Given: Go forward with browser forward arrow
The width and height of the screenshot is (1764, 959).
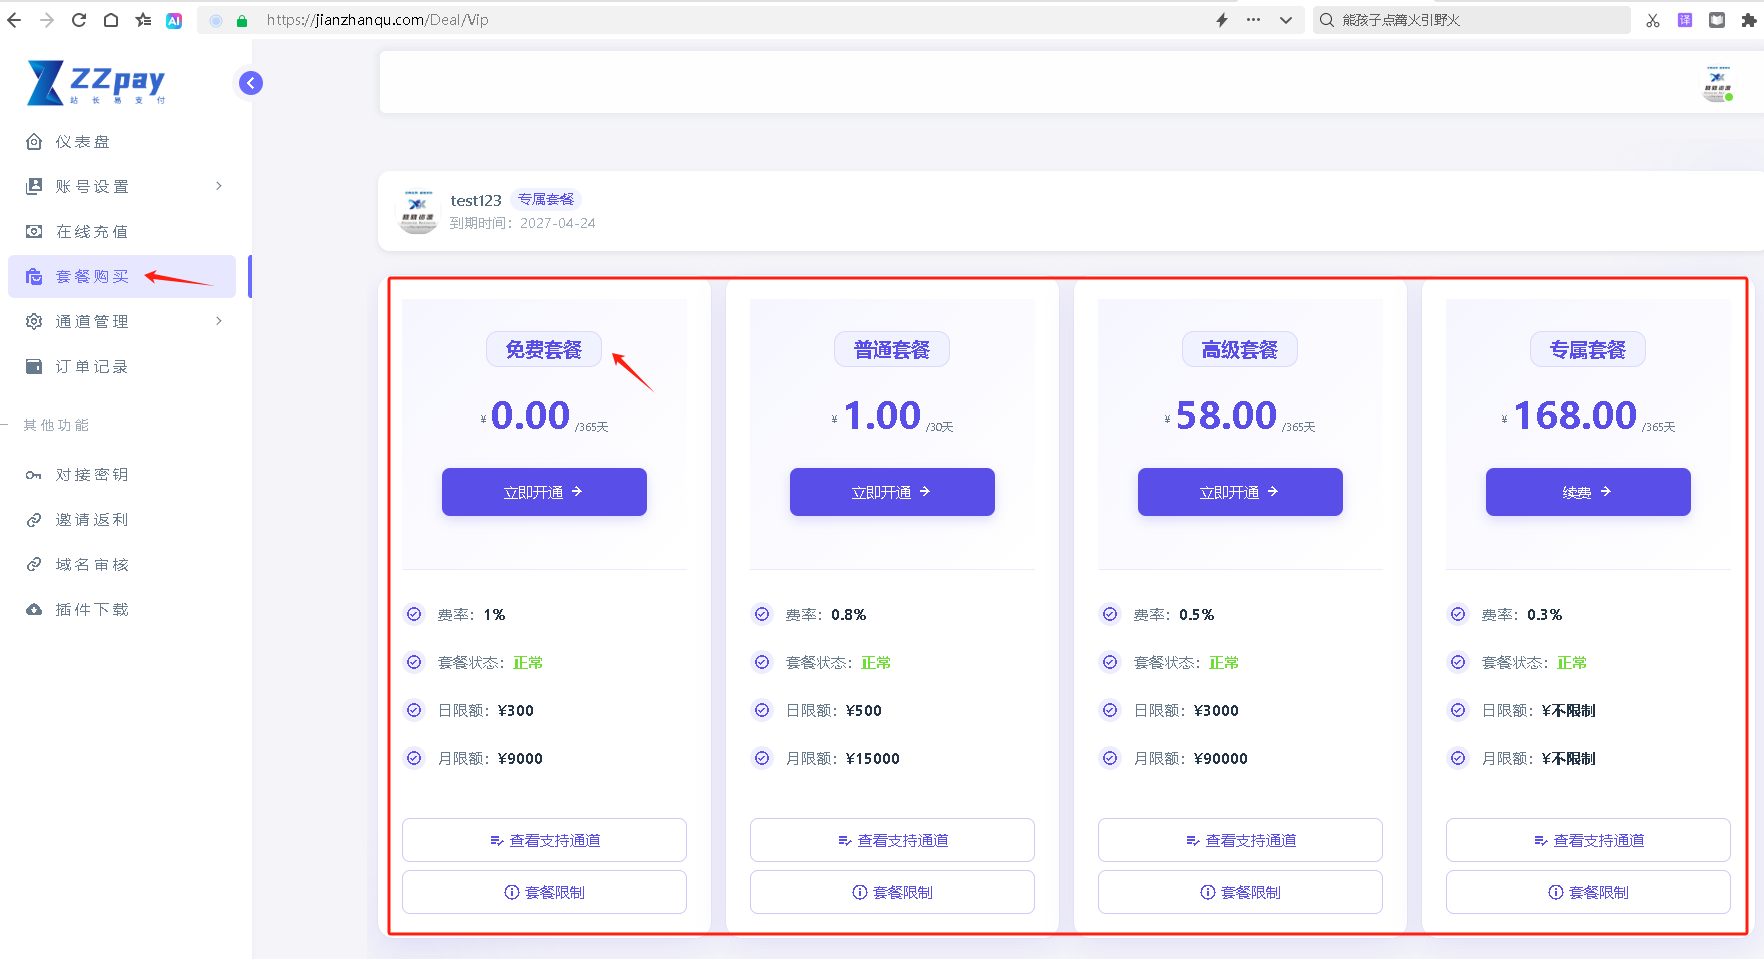Looking at the screenshot, I should tap(47, 20).
